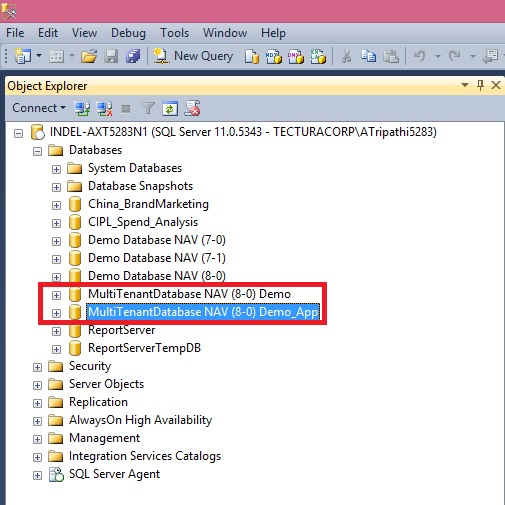The height and width of the screenshot is (505, 505).
Task: Click the Stop square icon in Object Explorer
Action: pos(126,109)
